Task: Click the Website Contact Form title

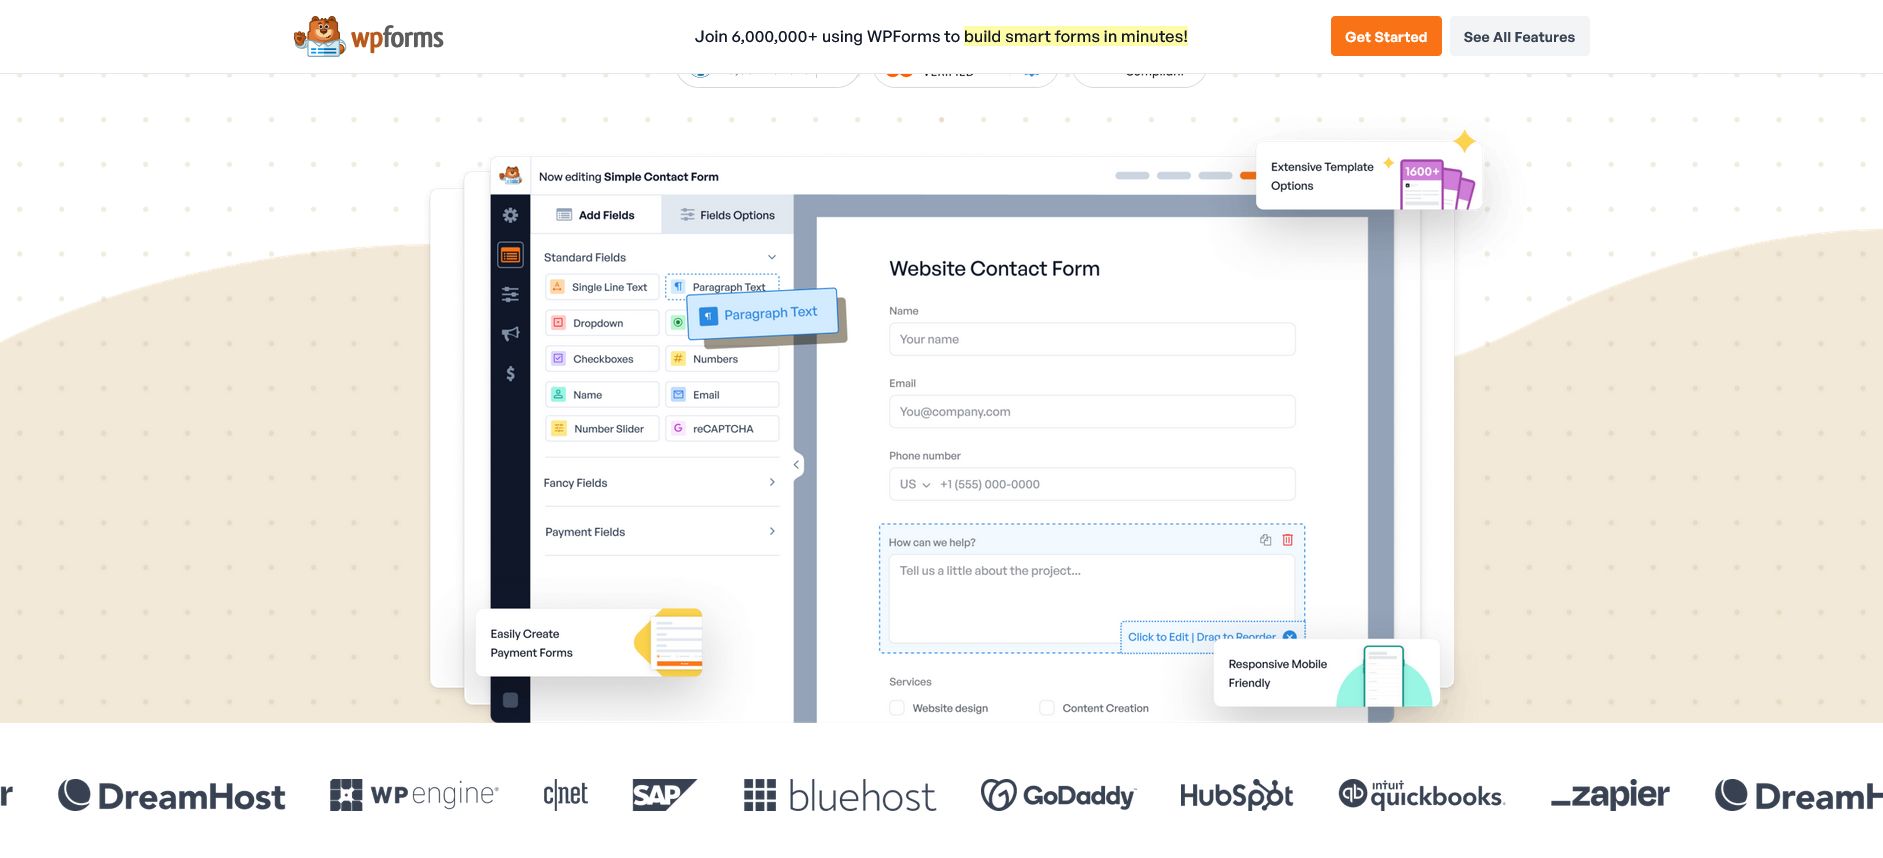Action: click(x=994, y=269)
